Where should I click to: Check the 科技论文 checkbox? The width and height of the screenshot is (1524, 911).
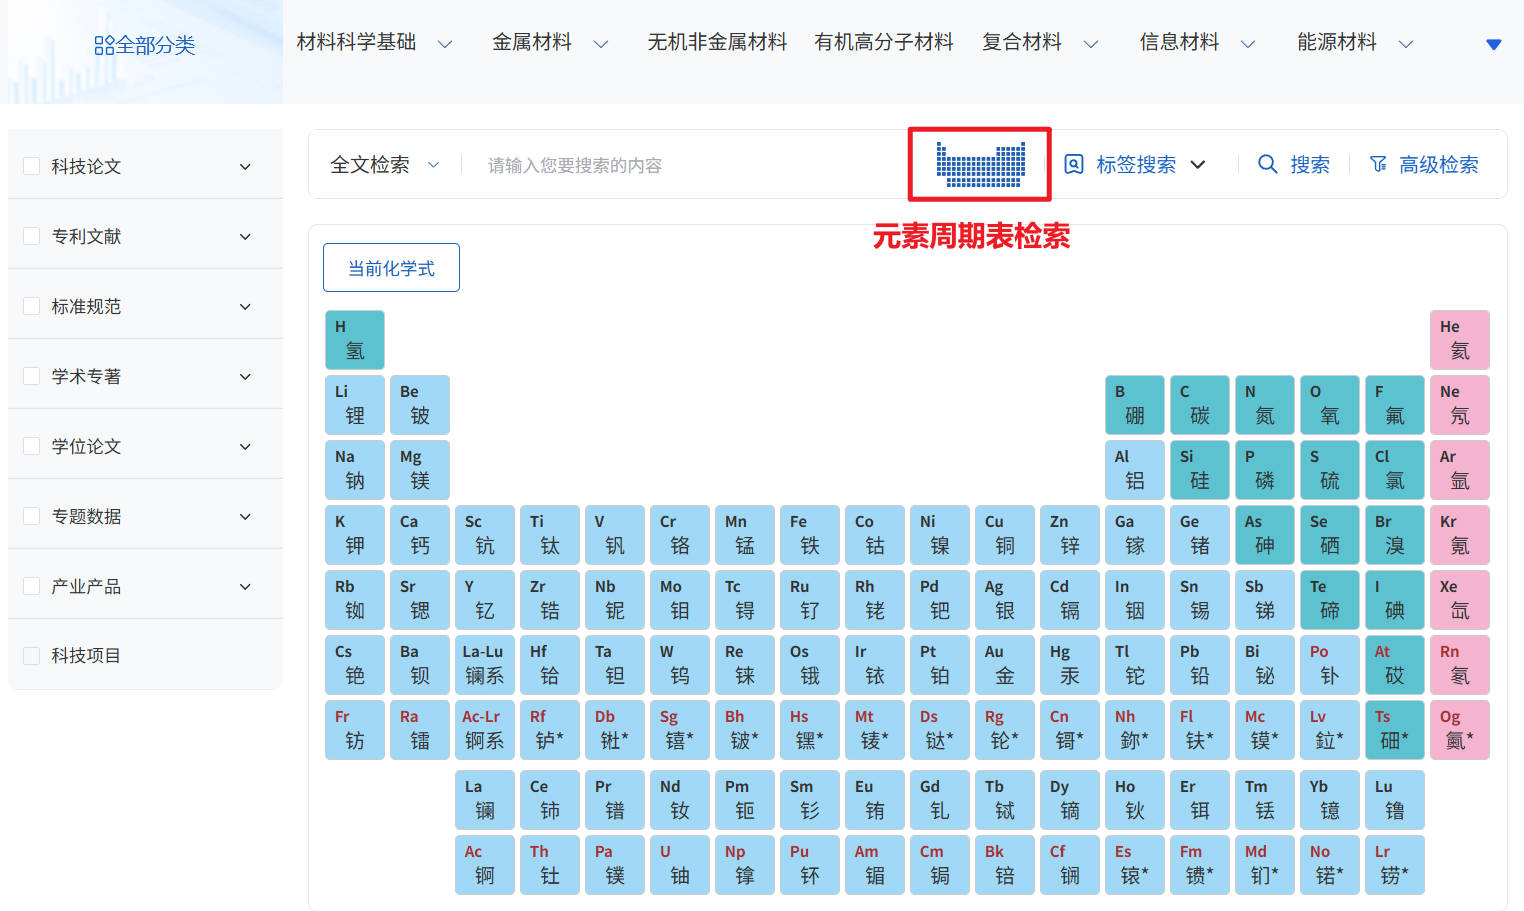pos(31,166)
